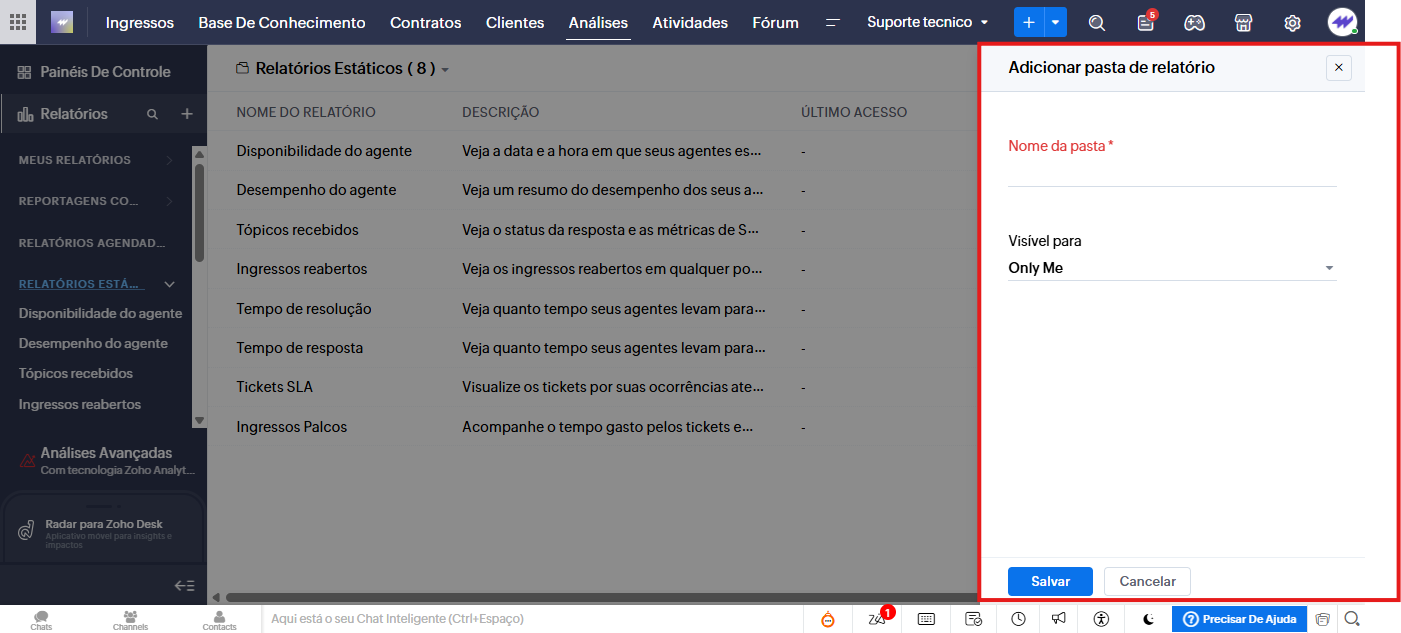Viewport: 1401px width, 633px height.
Task: Open the accessibility options icon
Action: tap(1101, 619)
